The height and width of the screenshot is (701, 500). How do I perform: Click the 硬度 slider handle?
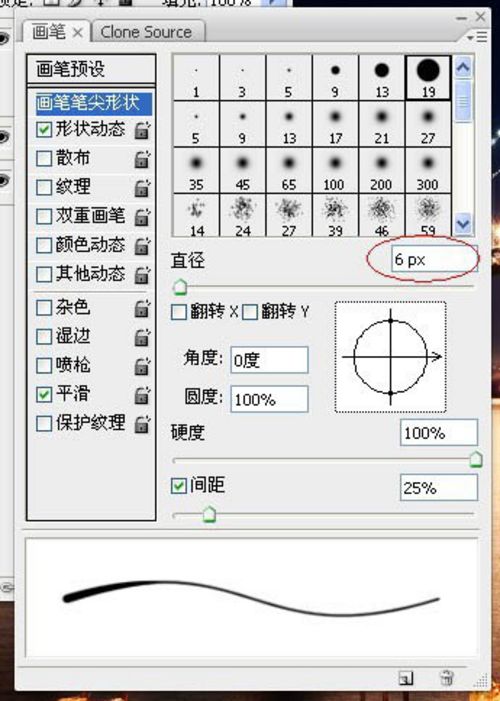[x=476, y=460]
